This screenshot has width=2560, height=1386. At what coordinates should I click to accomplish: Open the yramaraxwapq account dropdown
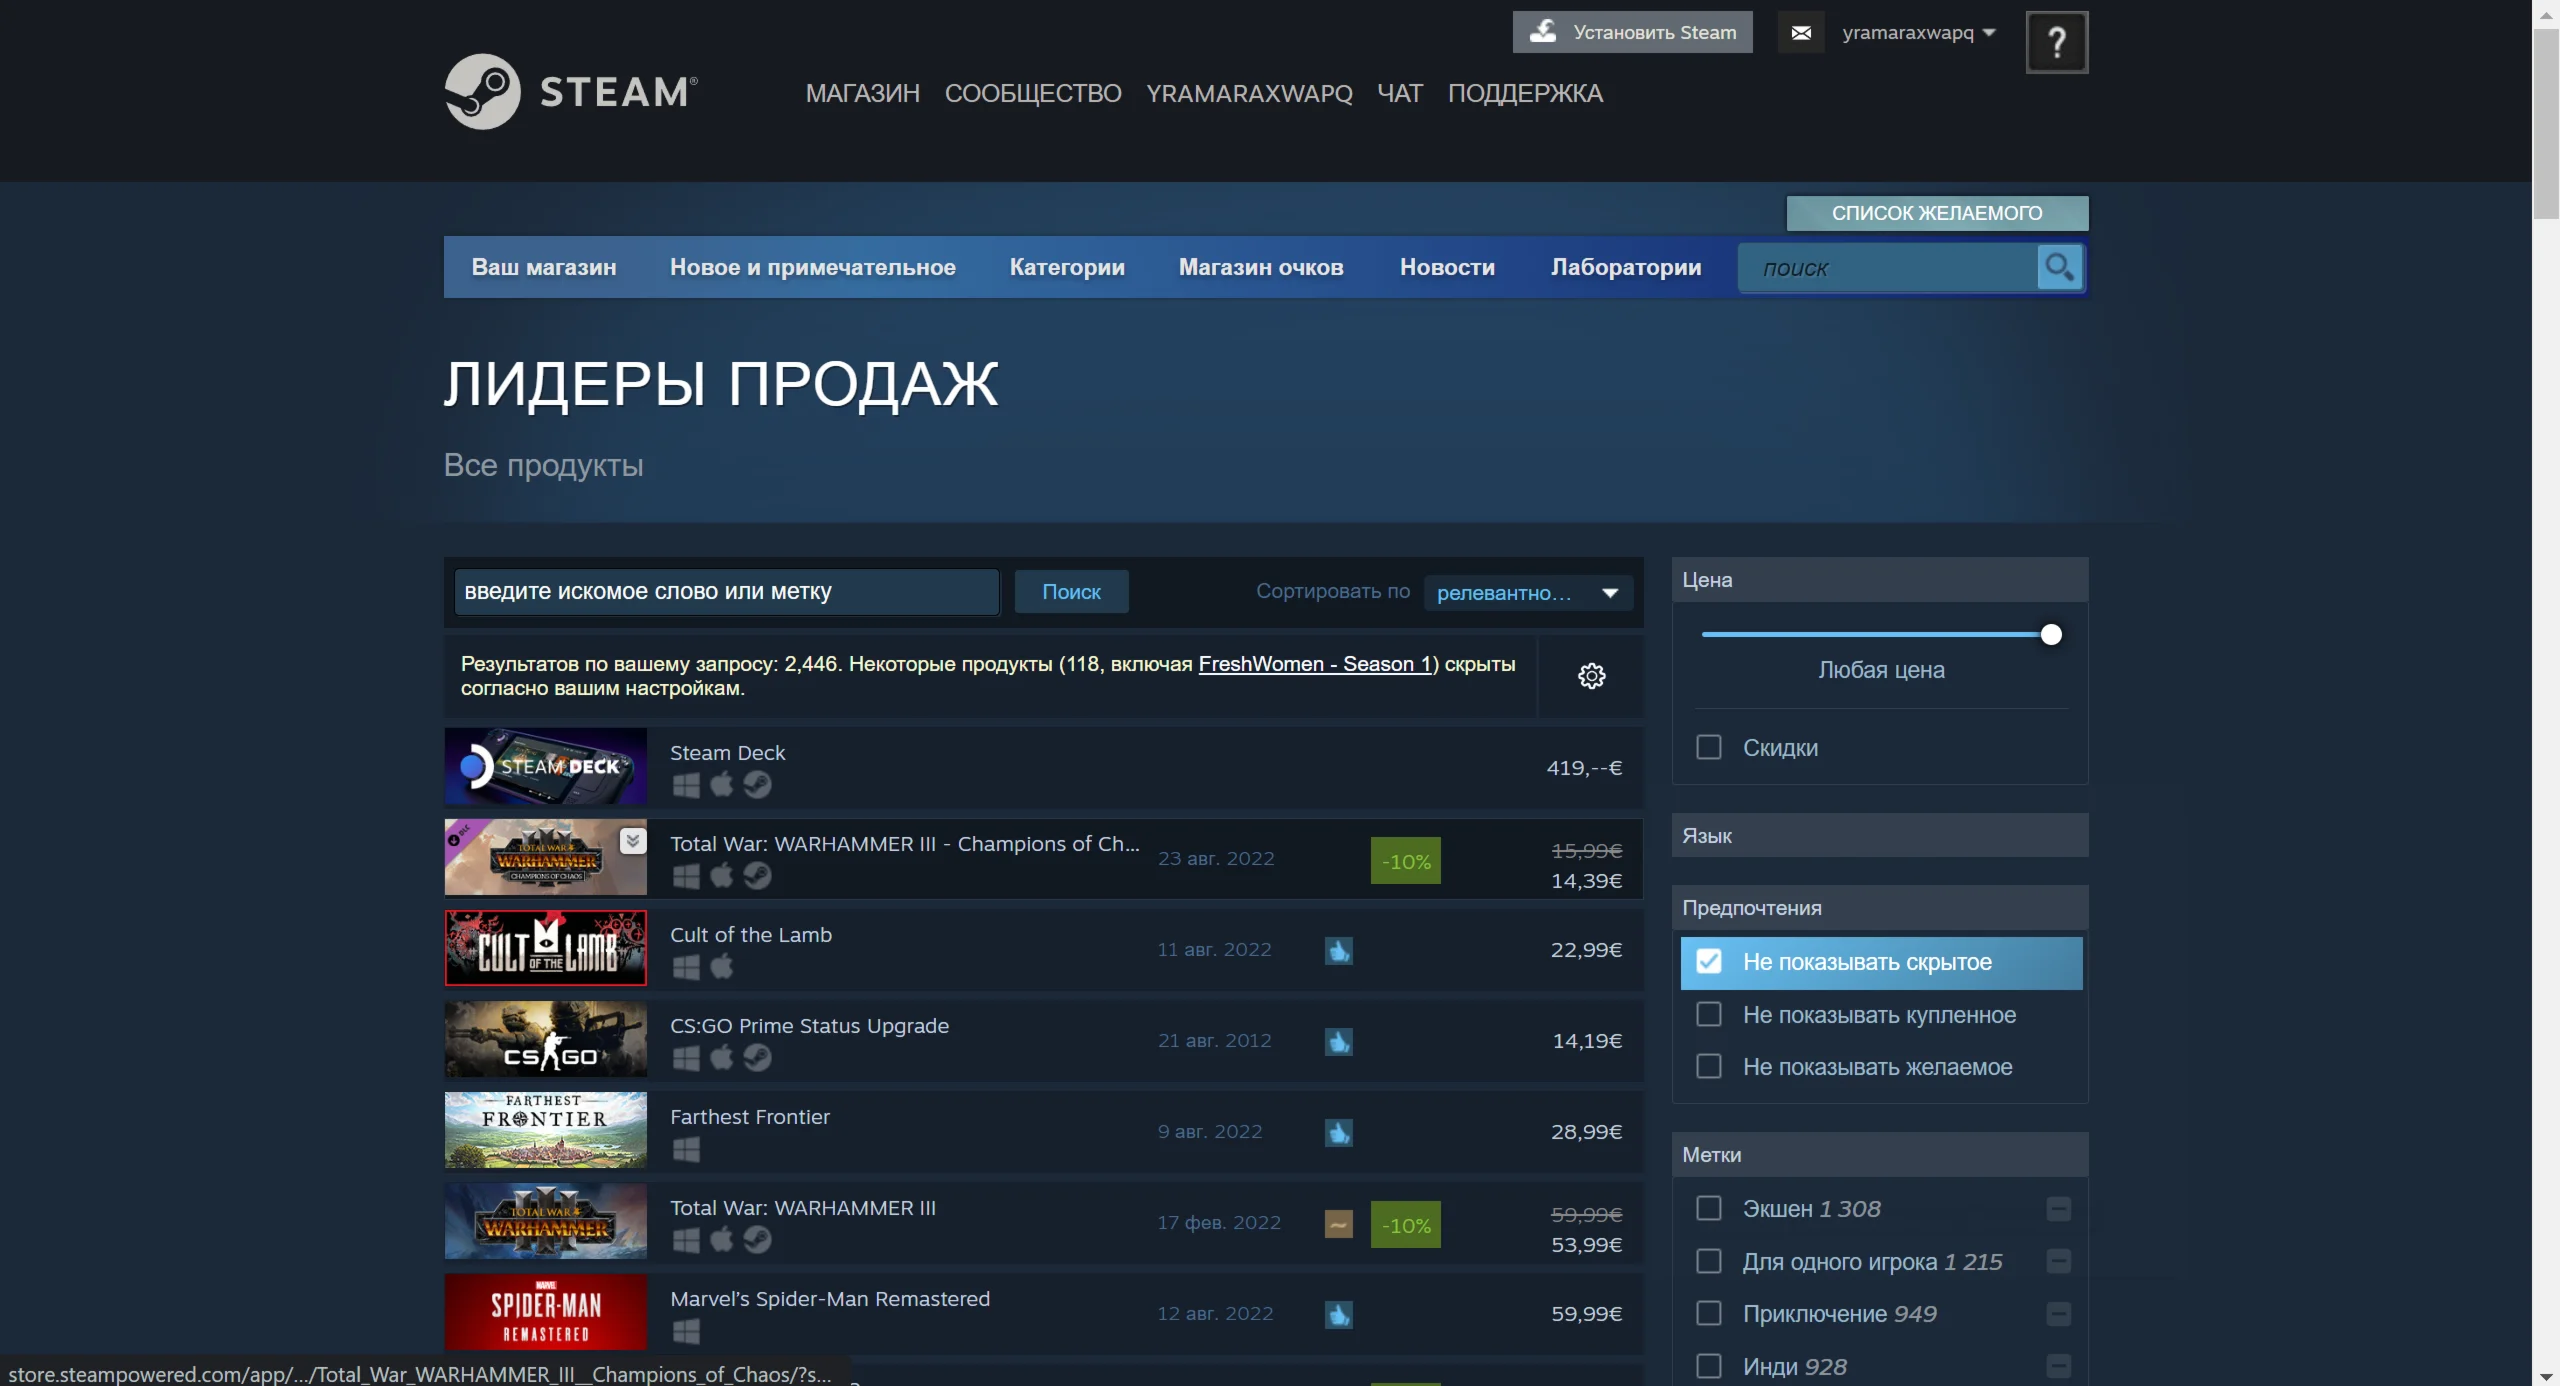tap(1918, 33)
